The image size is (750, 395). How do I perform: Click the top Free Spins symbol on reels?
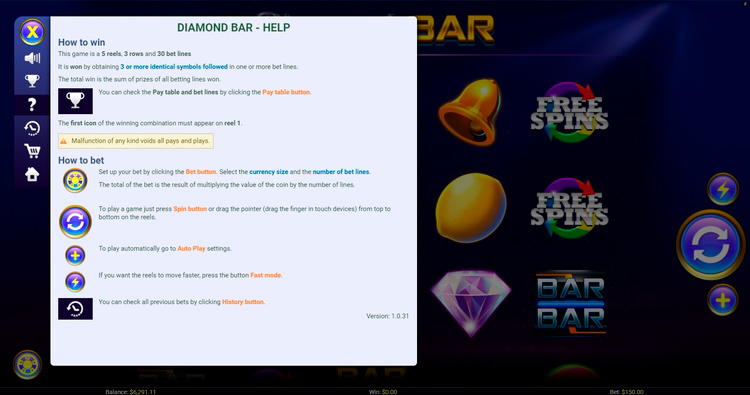569,113
